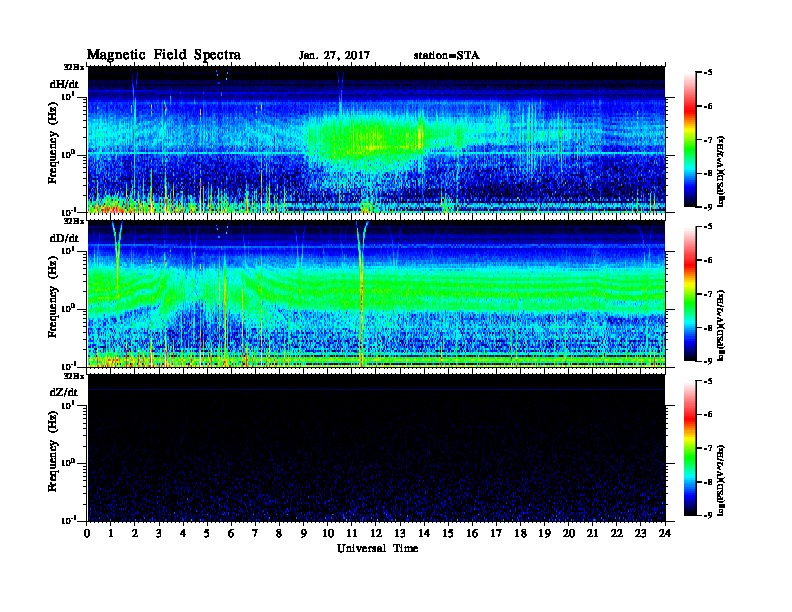This screenshot has width=792, height=612.
Task: Click hour 16 tick label on time axis
Action: tap(472, 533)
